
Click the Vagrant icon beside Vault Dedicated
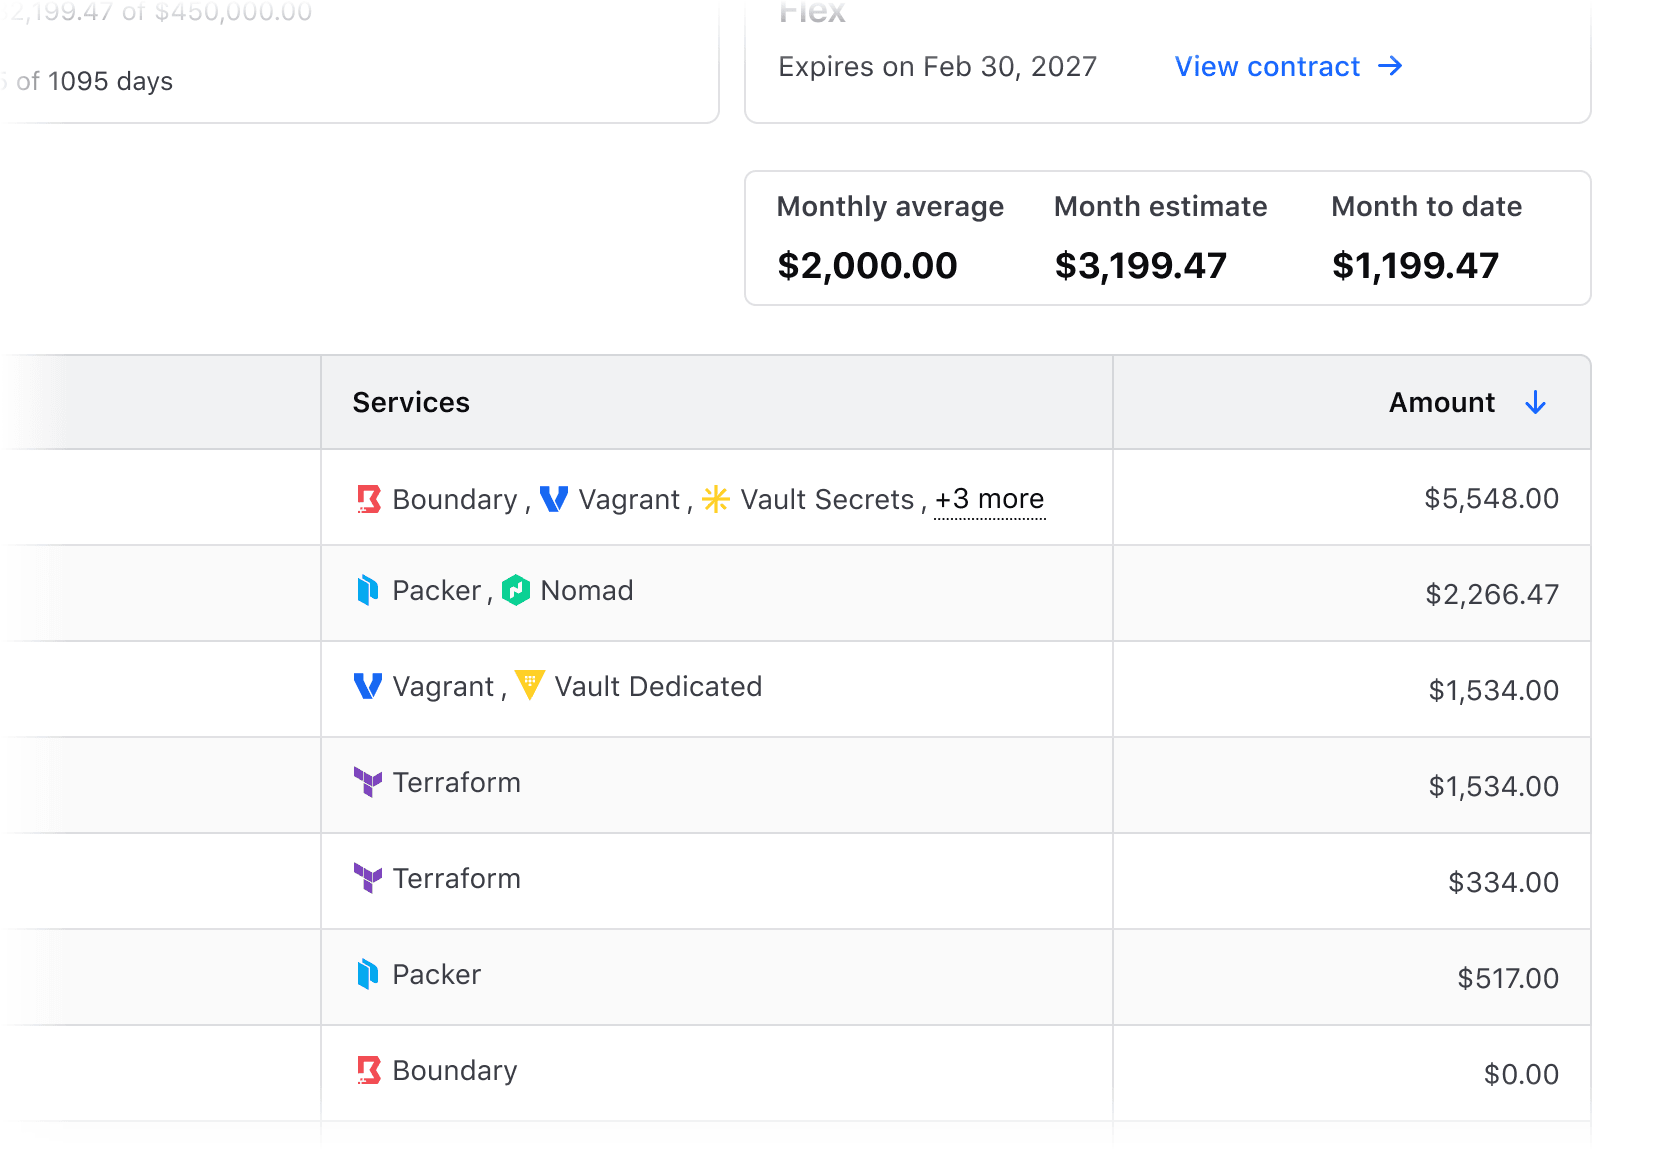[x=368, y=686]
